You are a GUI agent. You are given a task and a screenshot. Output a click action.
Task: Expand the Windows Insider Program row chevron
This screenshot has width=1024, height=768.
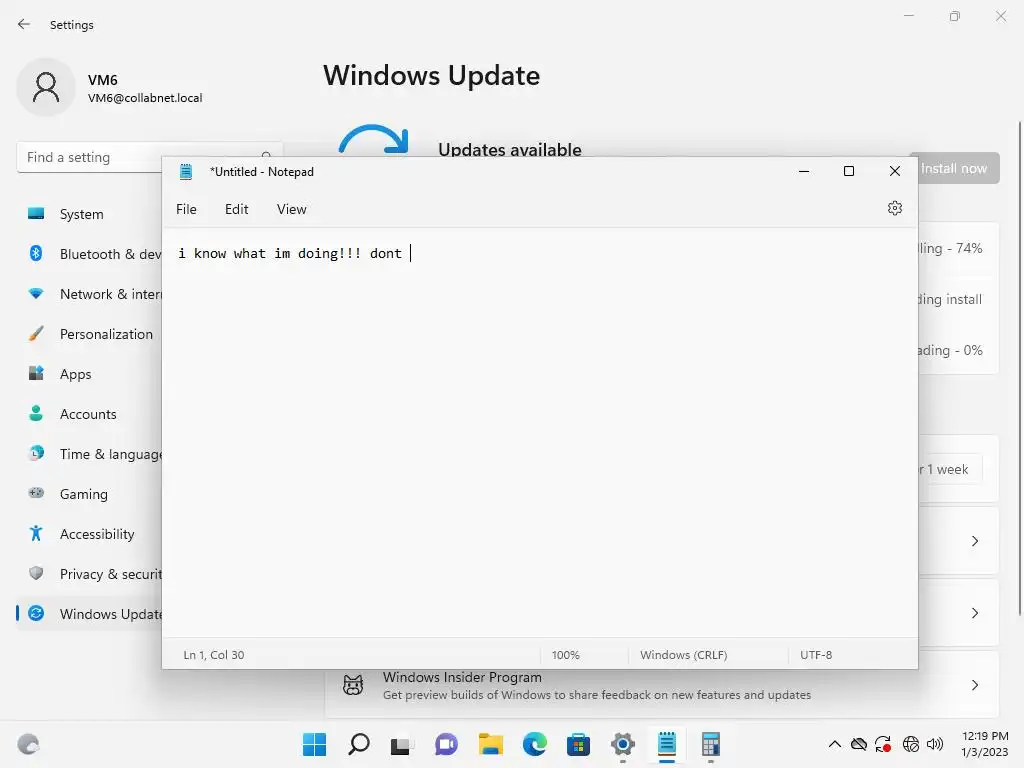pyautogui.click(x=974, y=685)
